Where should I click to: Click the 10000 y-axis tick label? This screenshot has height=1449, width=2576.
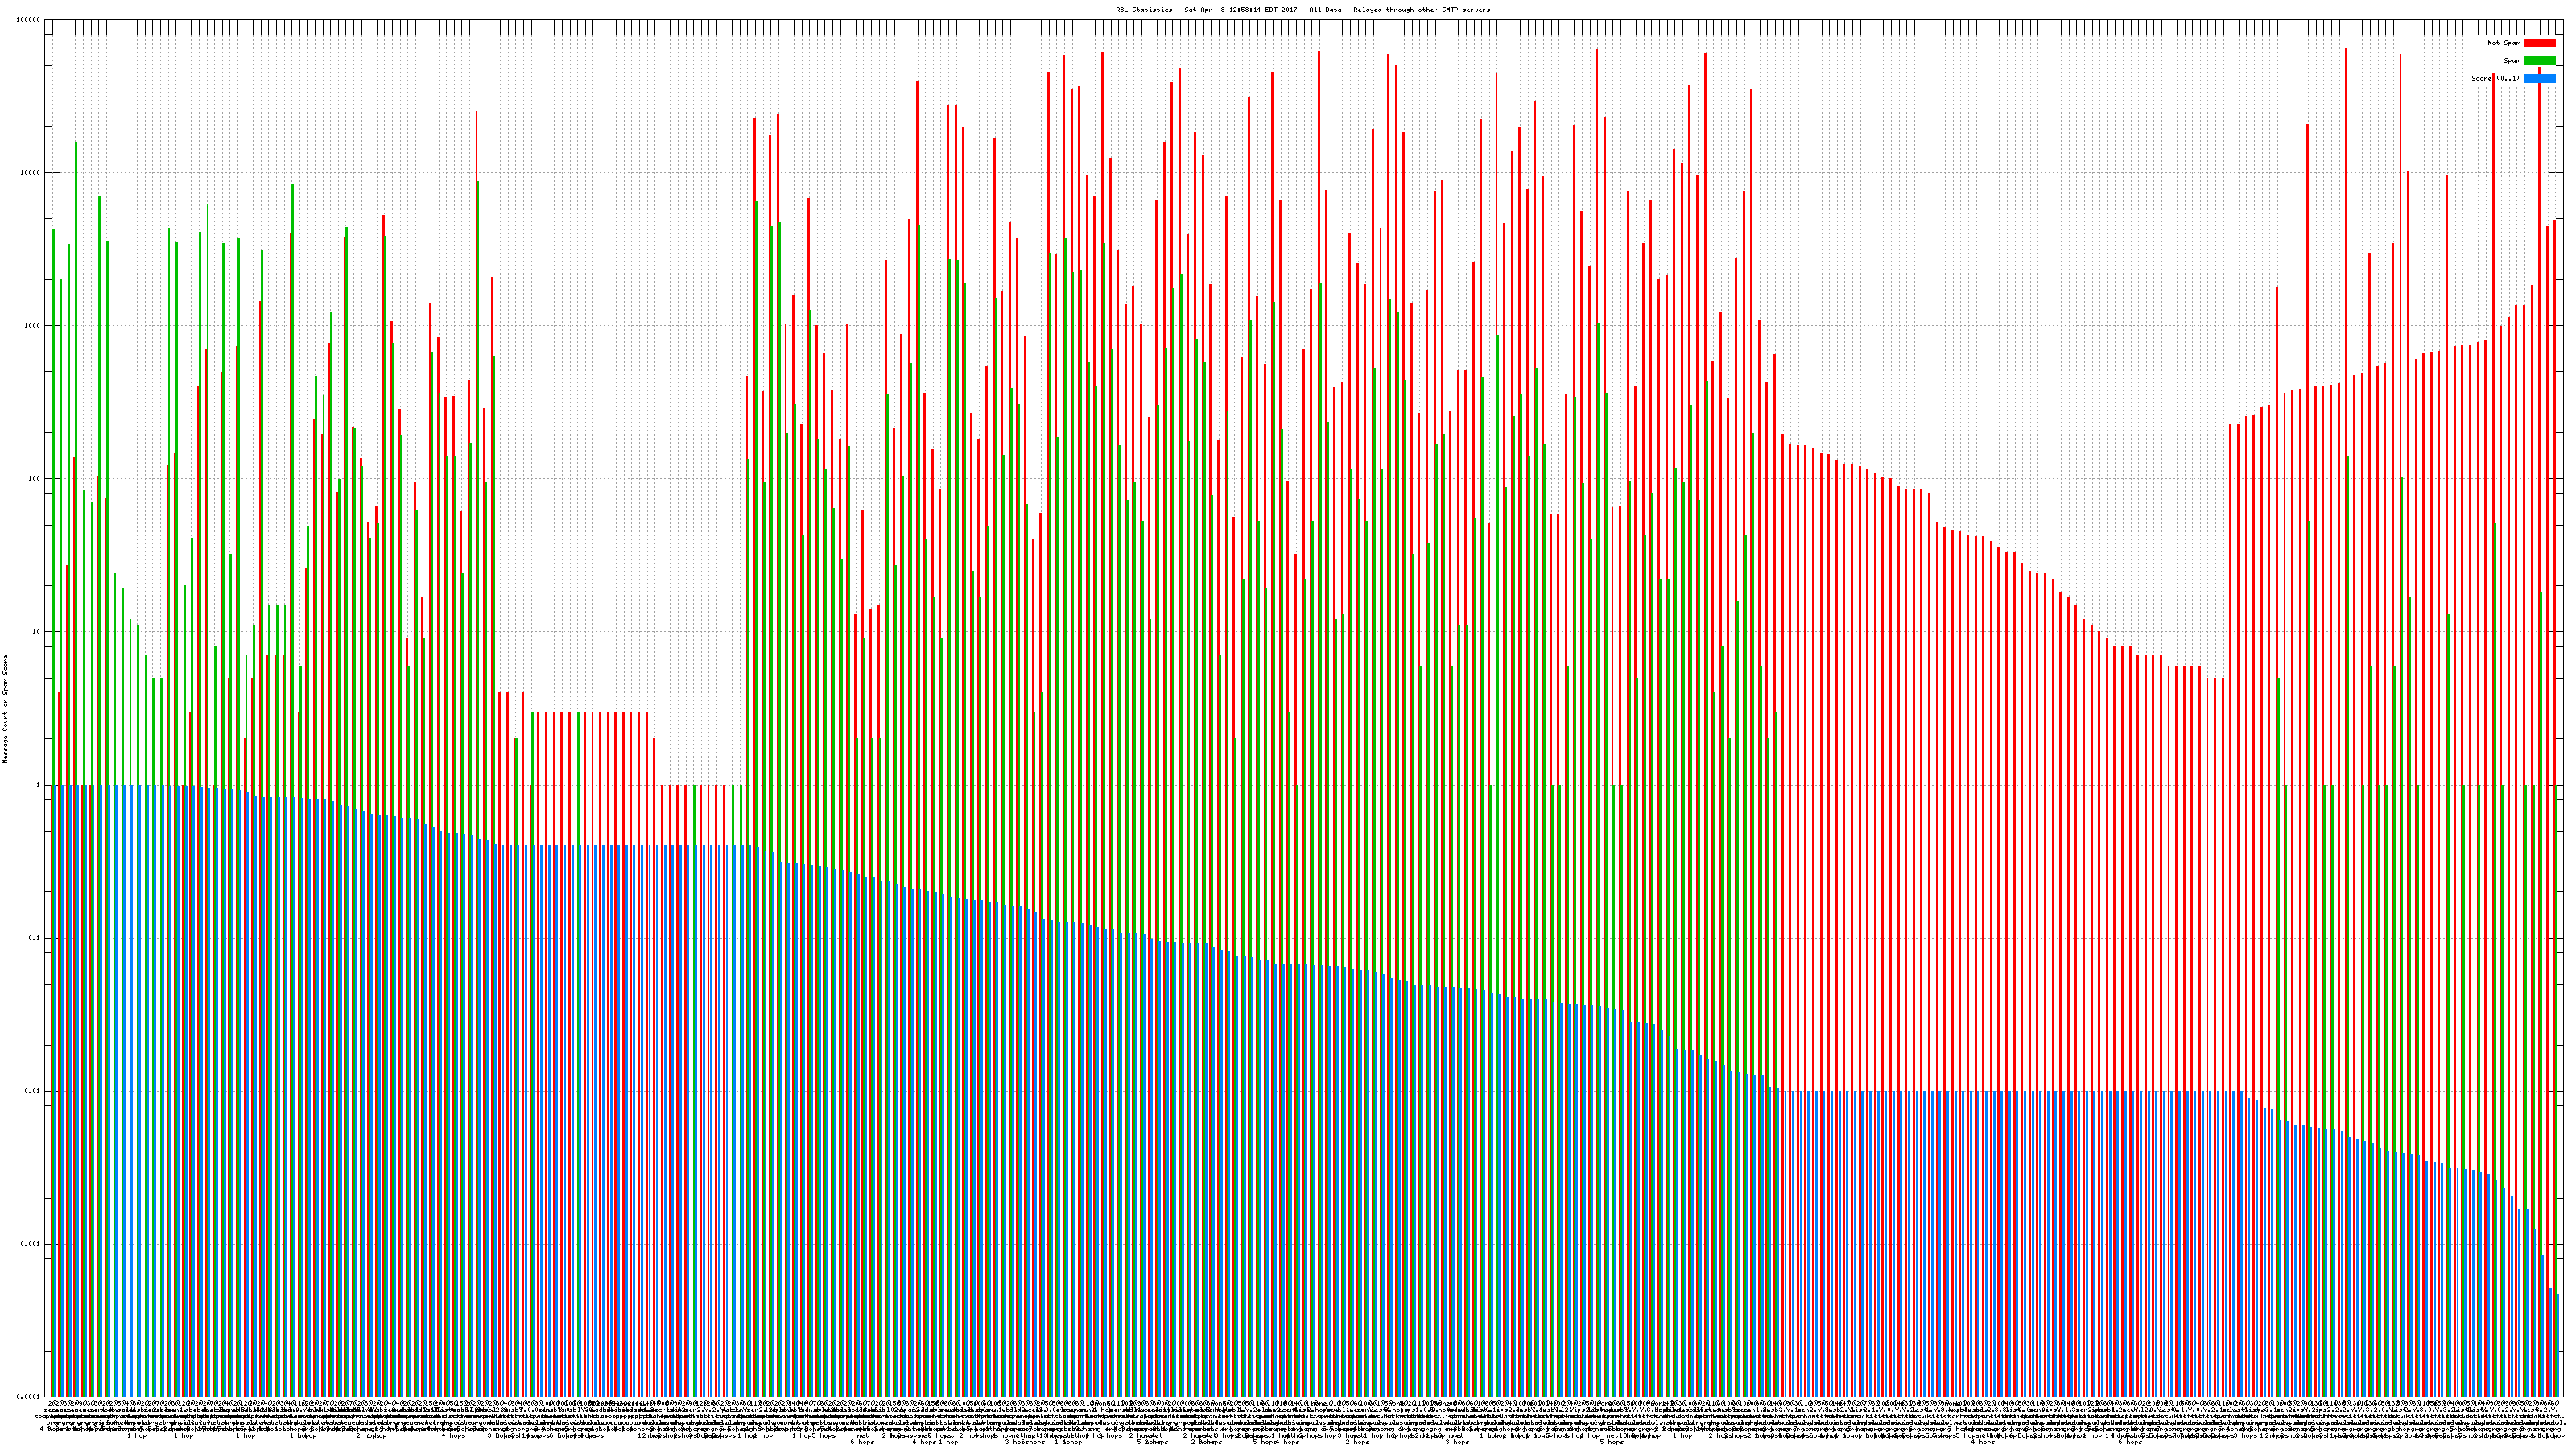[30, 173]
